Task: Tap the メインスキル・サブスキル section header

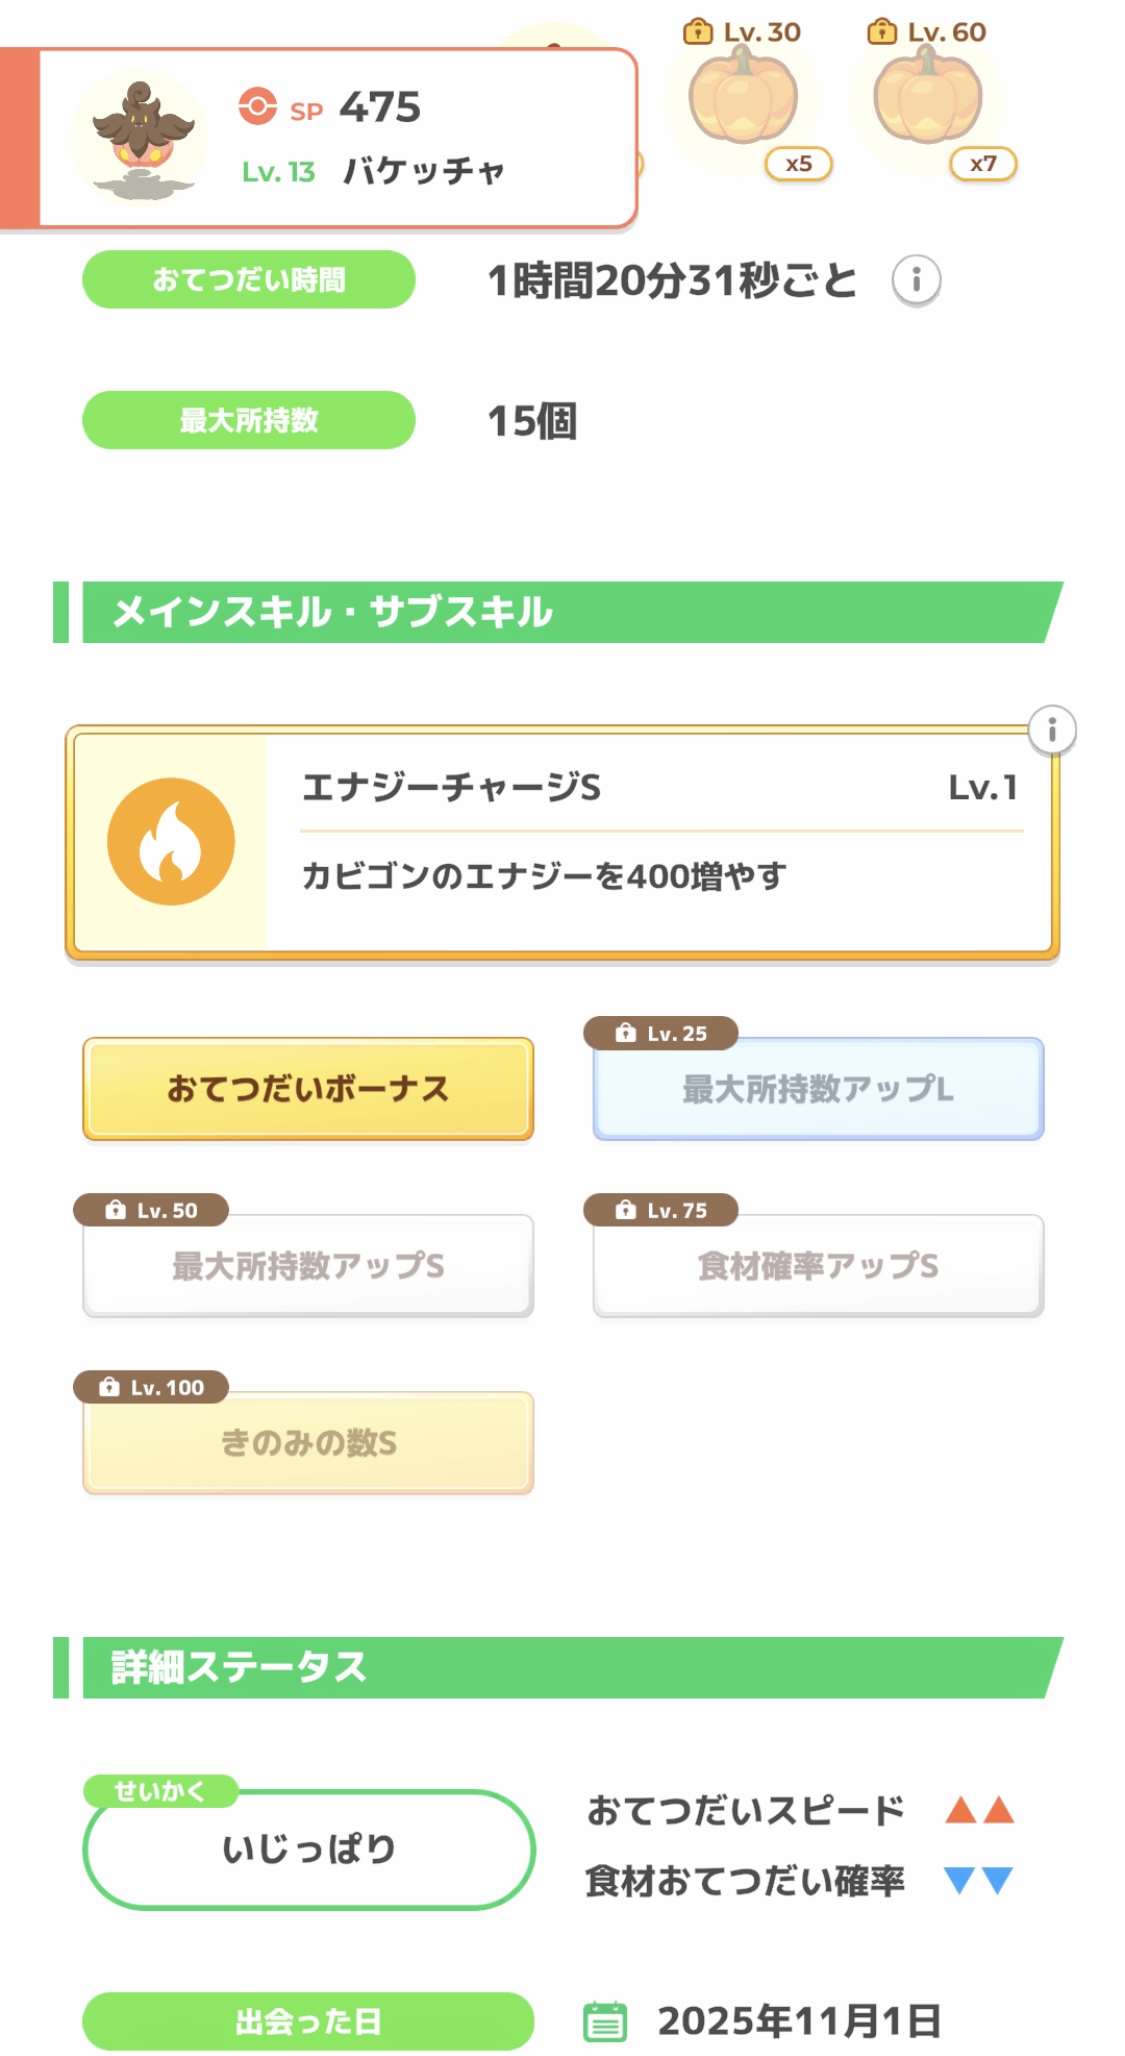Action: (x=560, y=612)
